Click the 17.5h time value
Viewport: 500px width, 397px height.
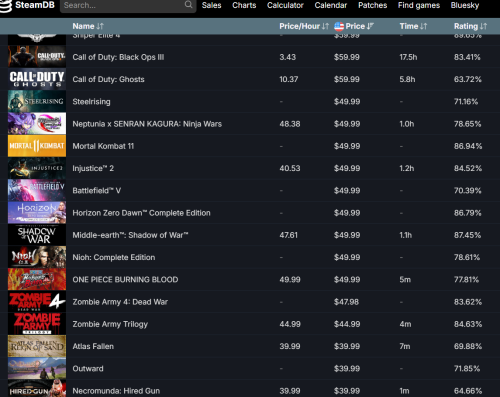click(408, 57)
